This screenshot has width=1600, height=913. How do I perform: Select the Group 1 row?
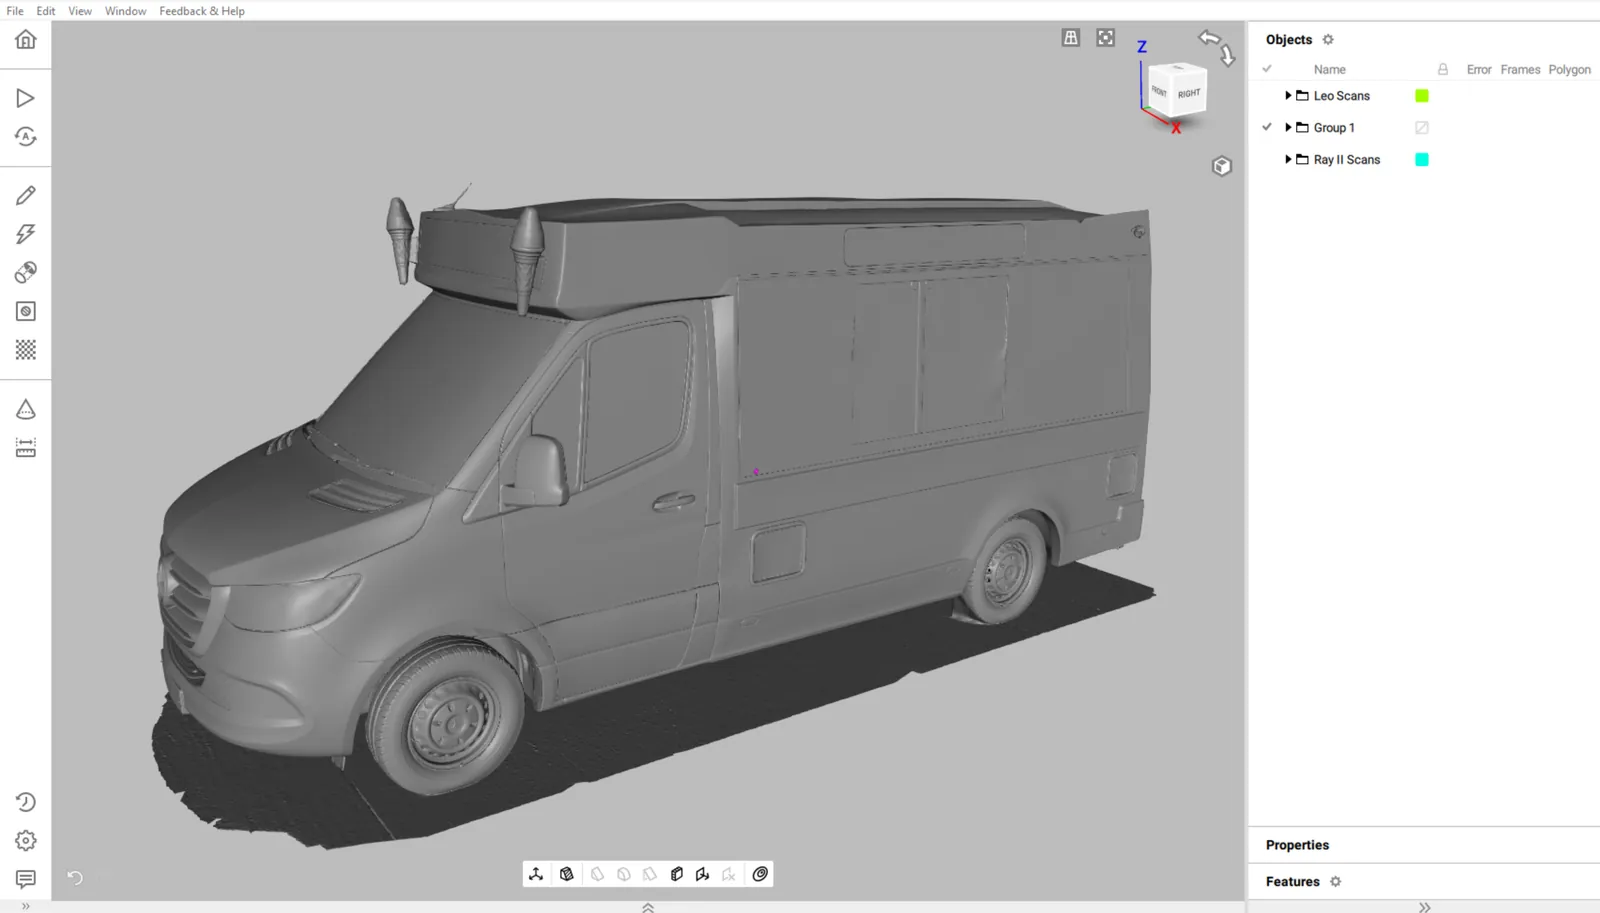[1424, 128]
